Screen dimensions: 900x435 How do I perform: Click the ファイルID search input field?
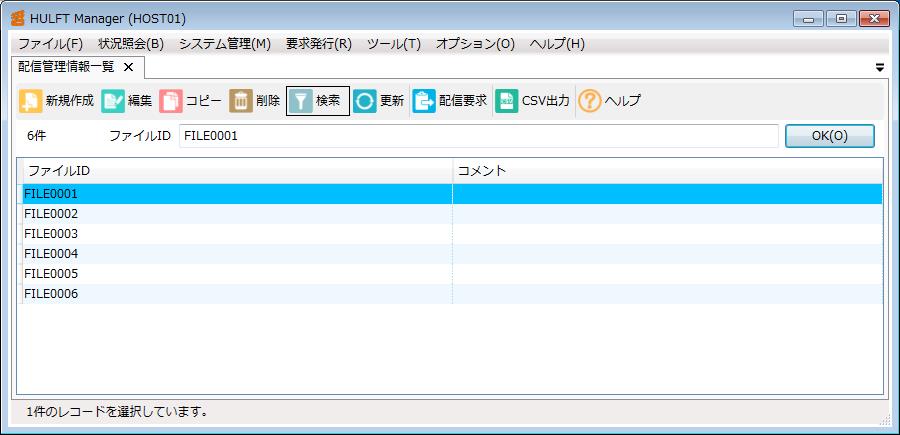pos(479,136)
